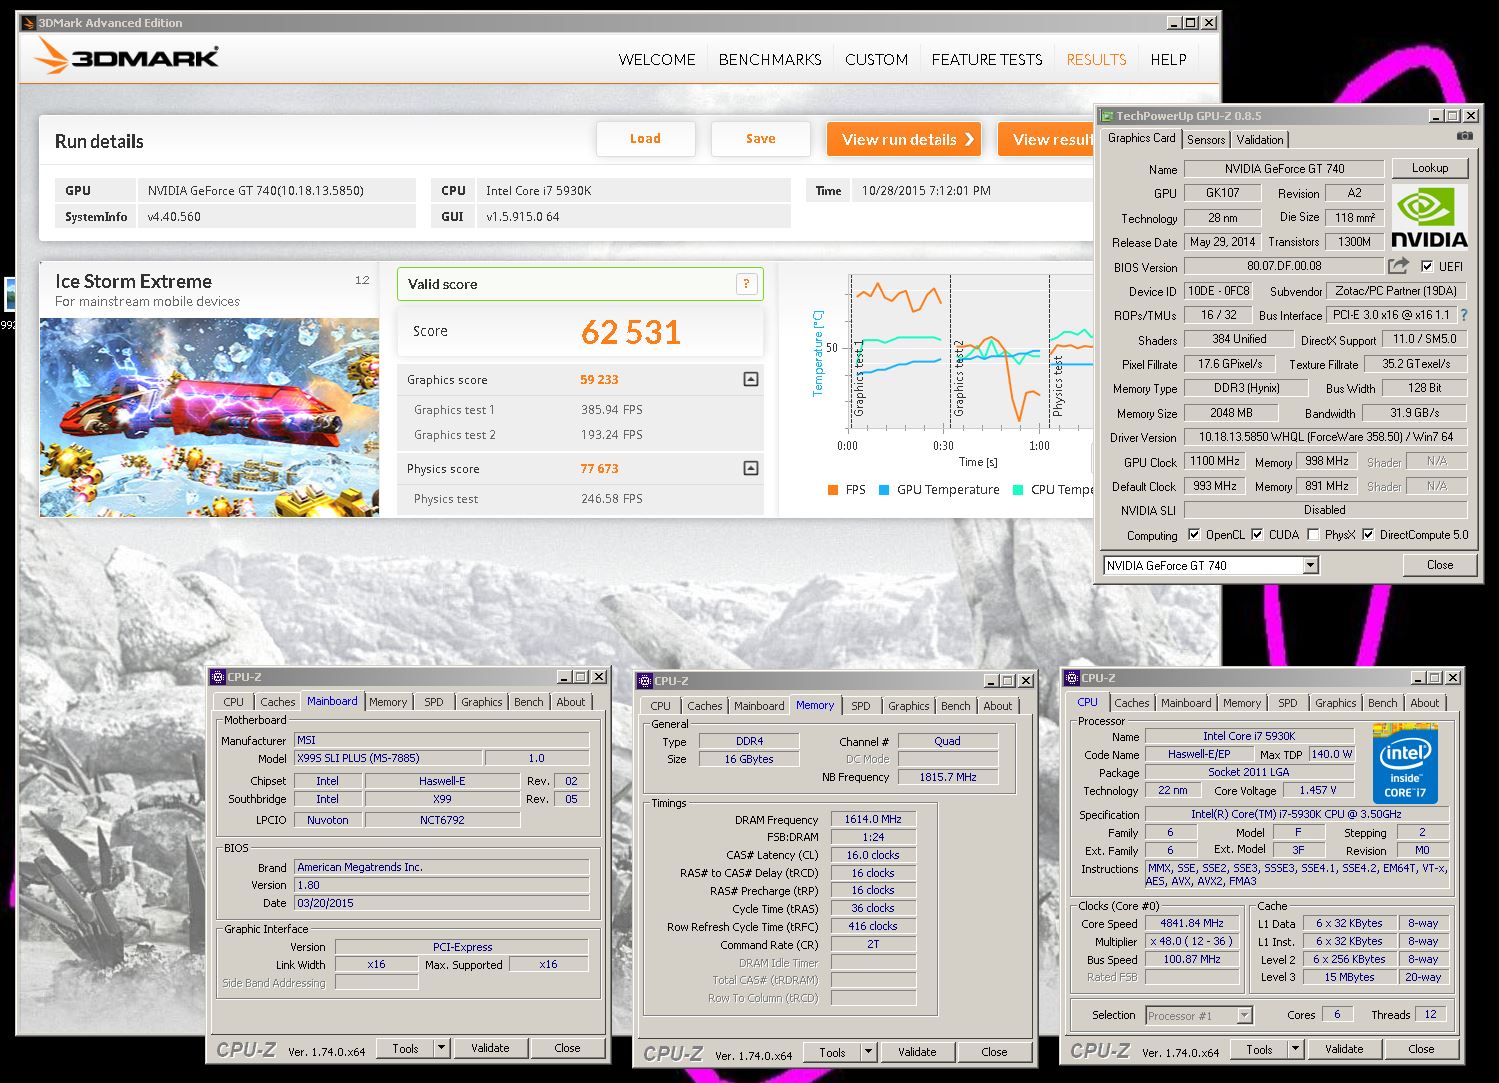
Task: Click the GPU-Z Close button at bottom
Action: (x=1440, y=565)
